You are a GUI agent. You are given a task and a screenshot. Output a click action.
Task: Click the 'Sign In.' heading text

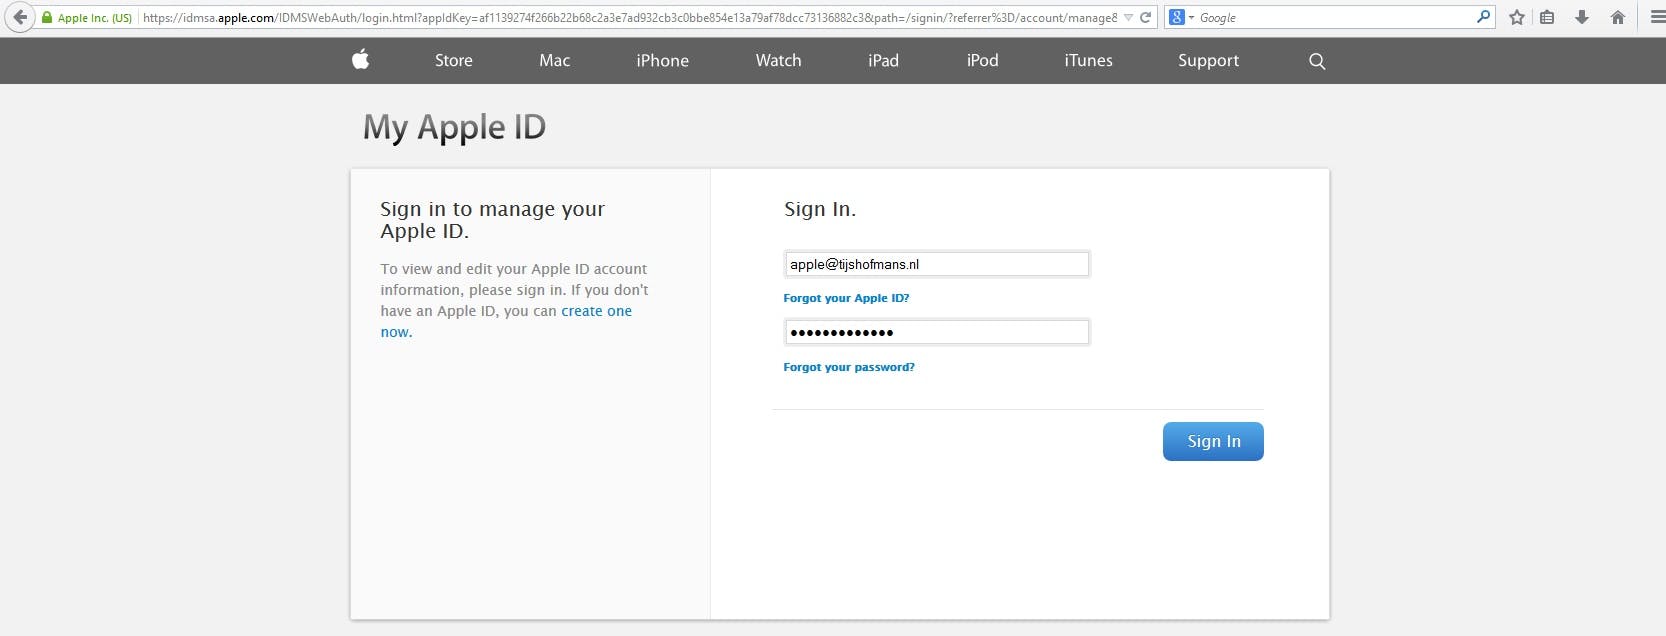(x=820, y=209)
